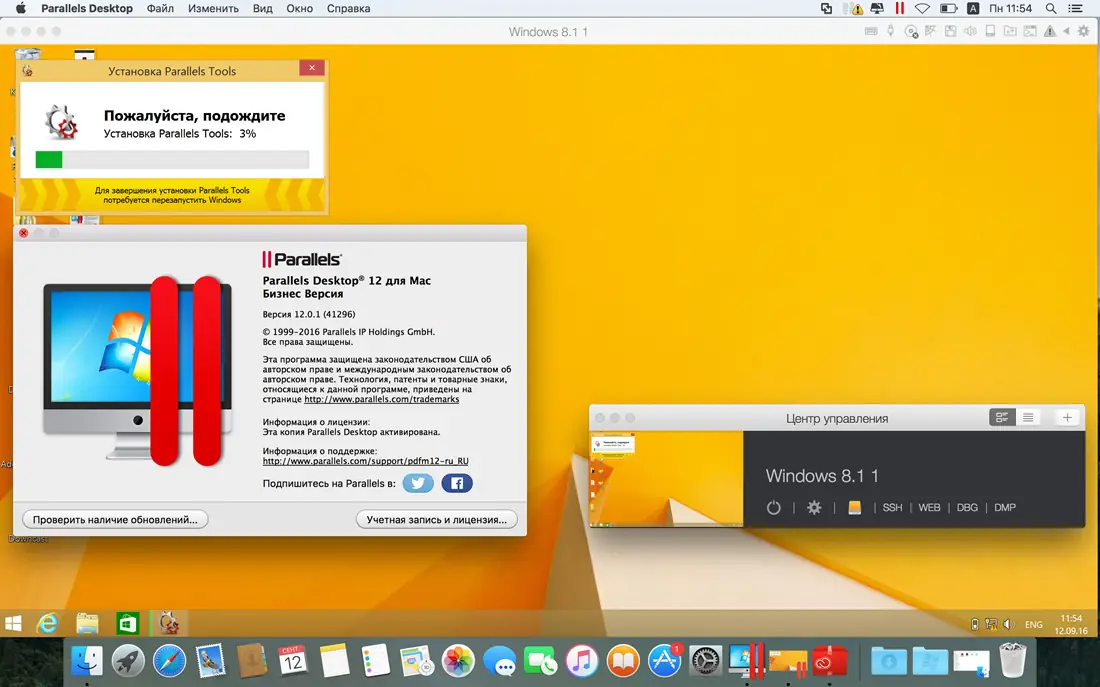
Task: Click the Facebook follow button
Action: coord(457,483)
